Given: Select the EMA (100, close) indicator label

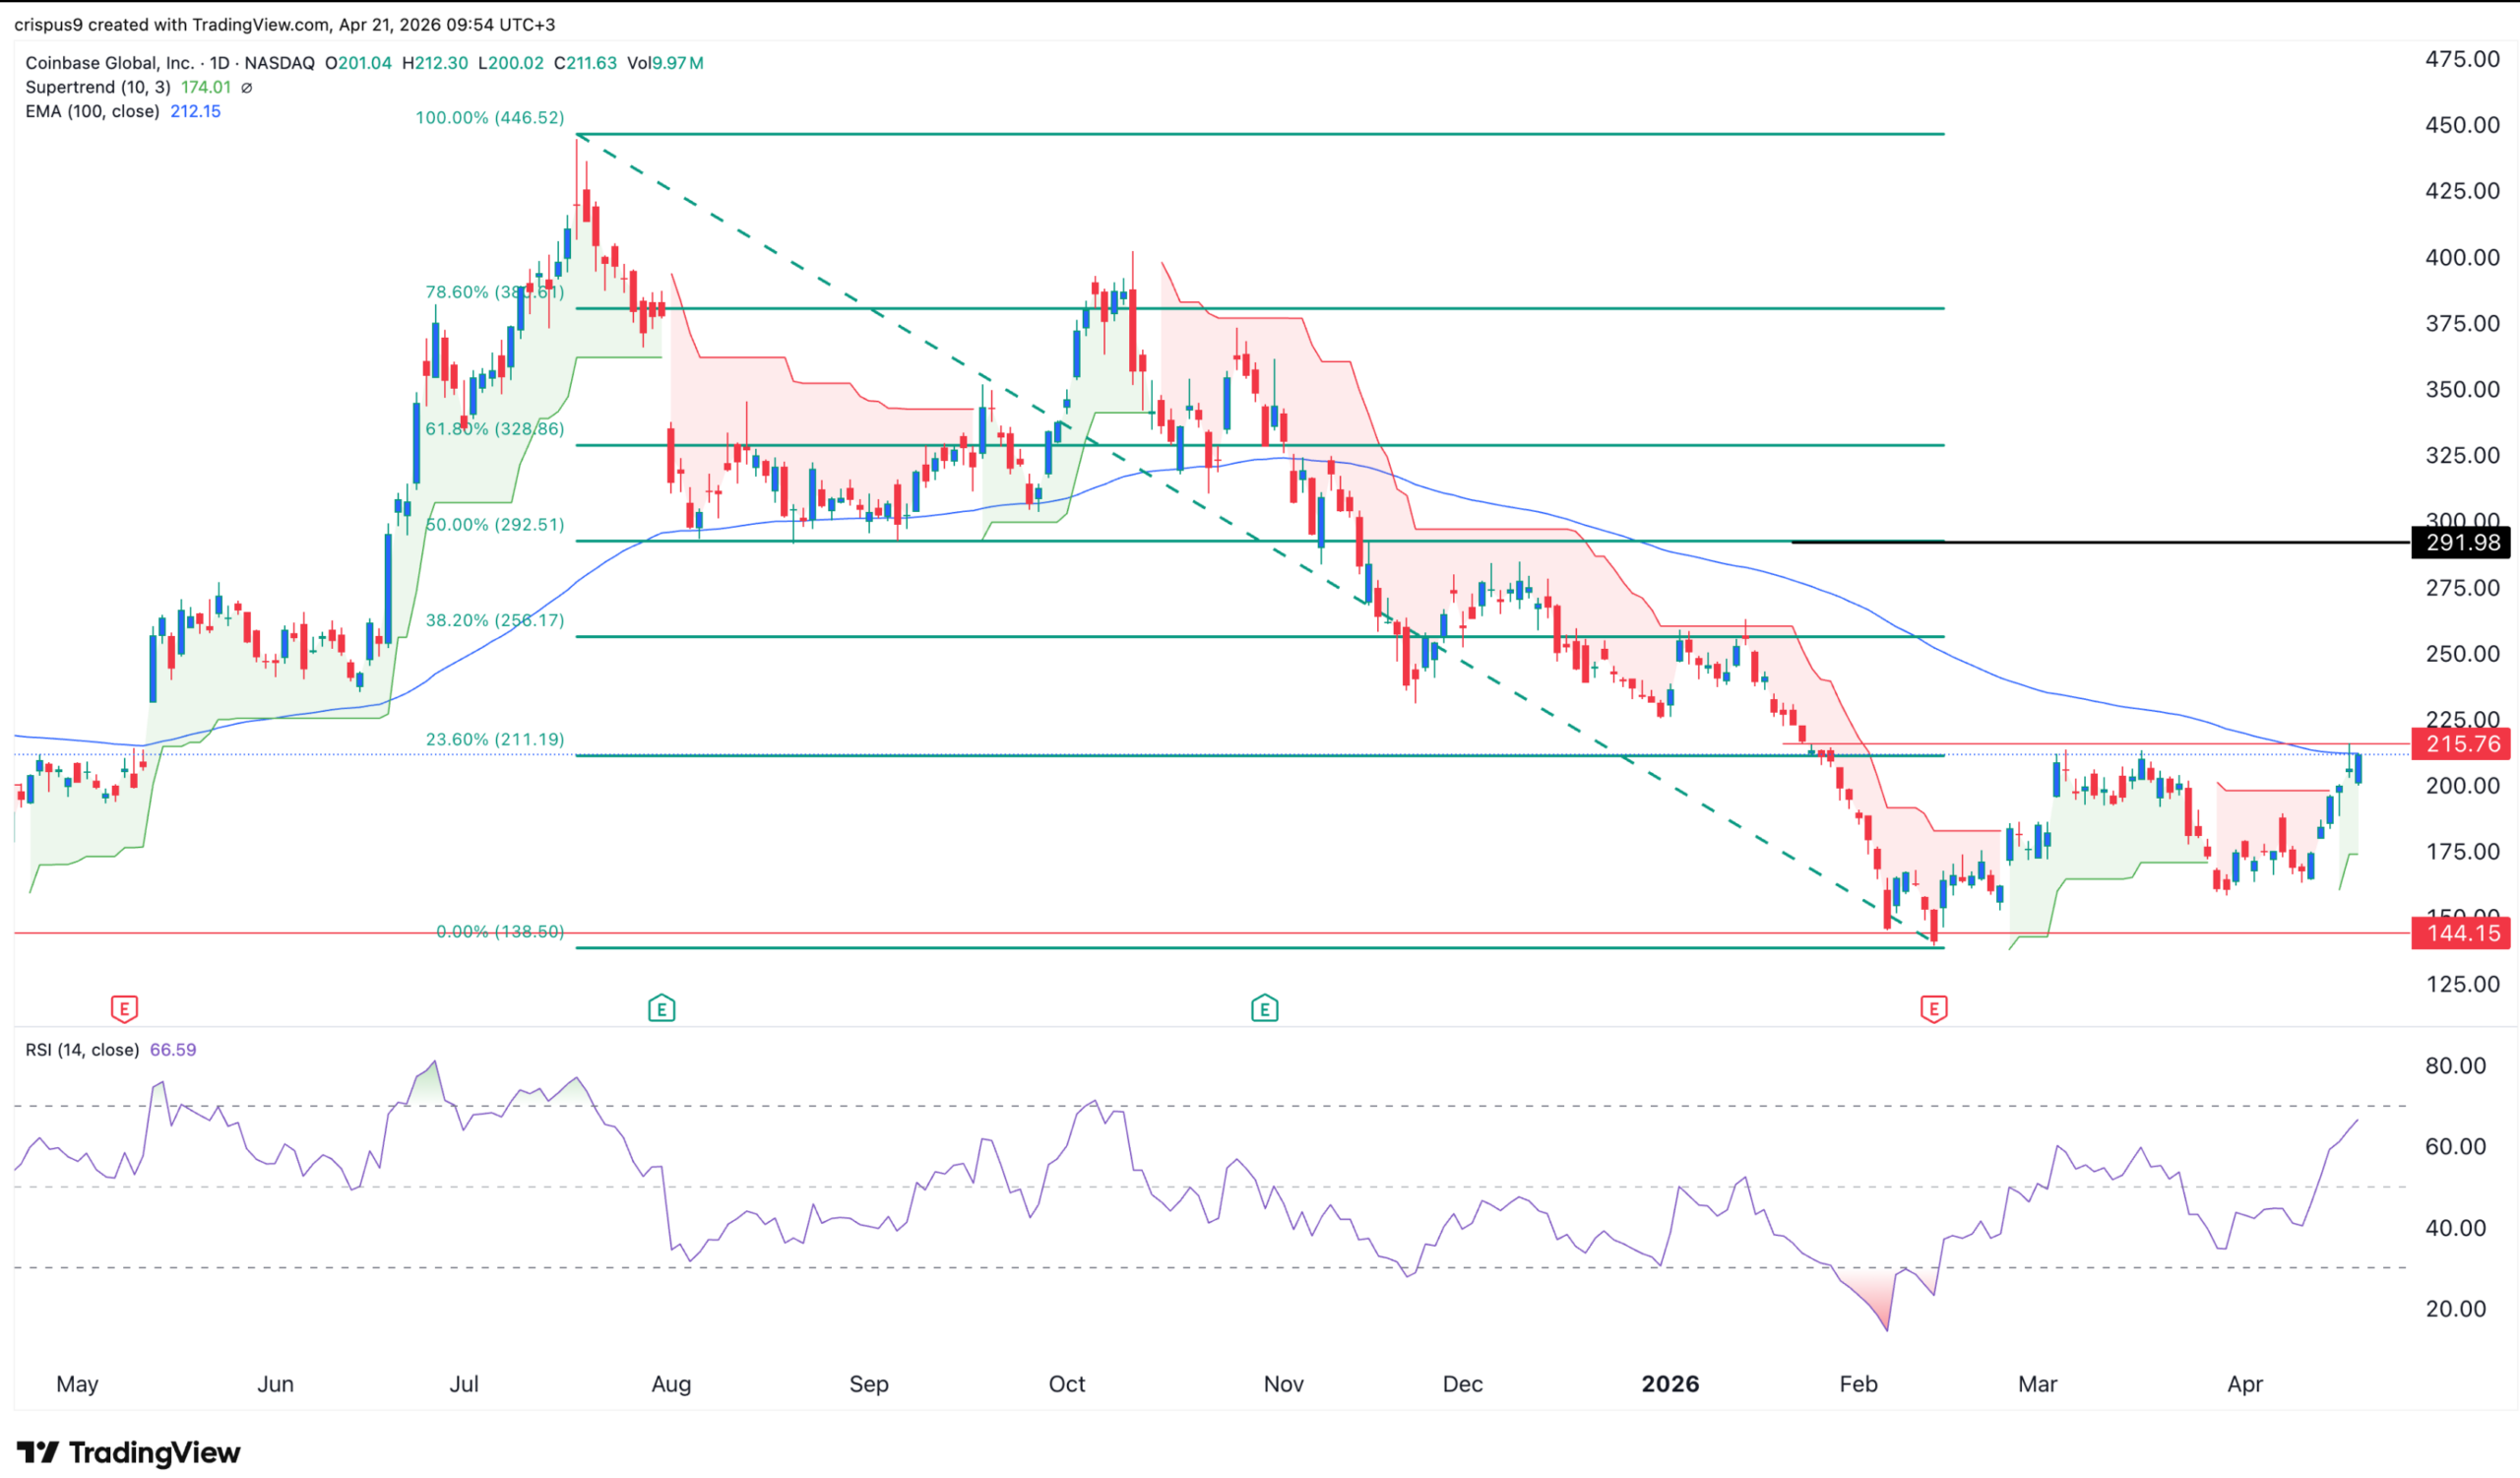Looking at the screenshot, I should click(x=92, y=111).
